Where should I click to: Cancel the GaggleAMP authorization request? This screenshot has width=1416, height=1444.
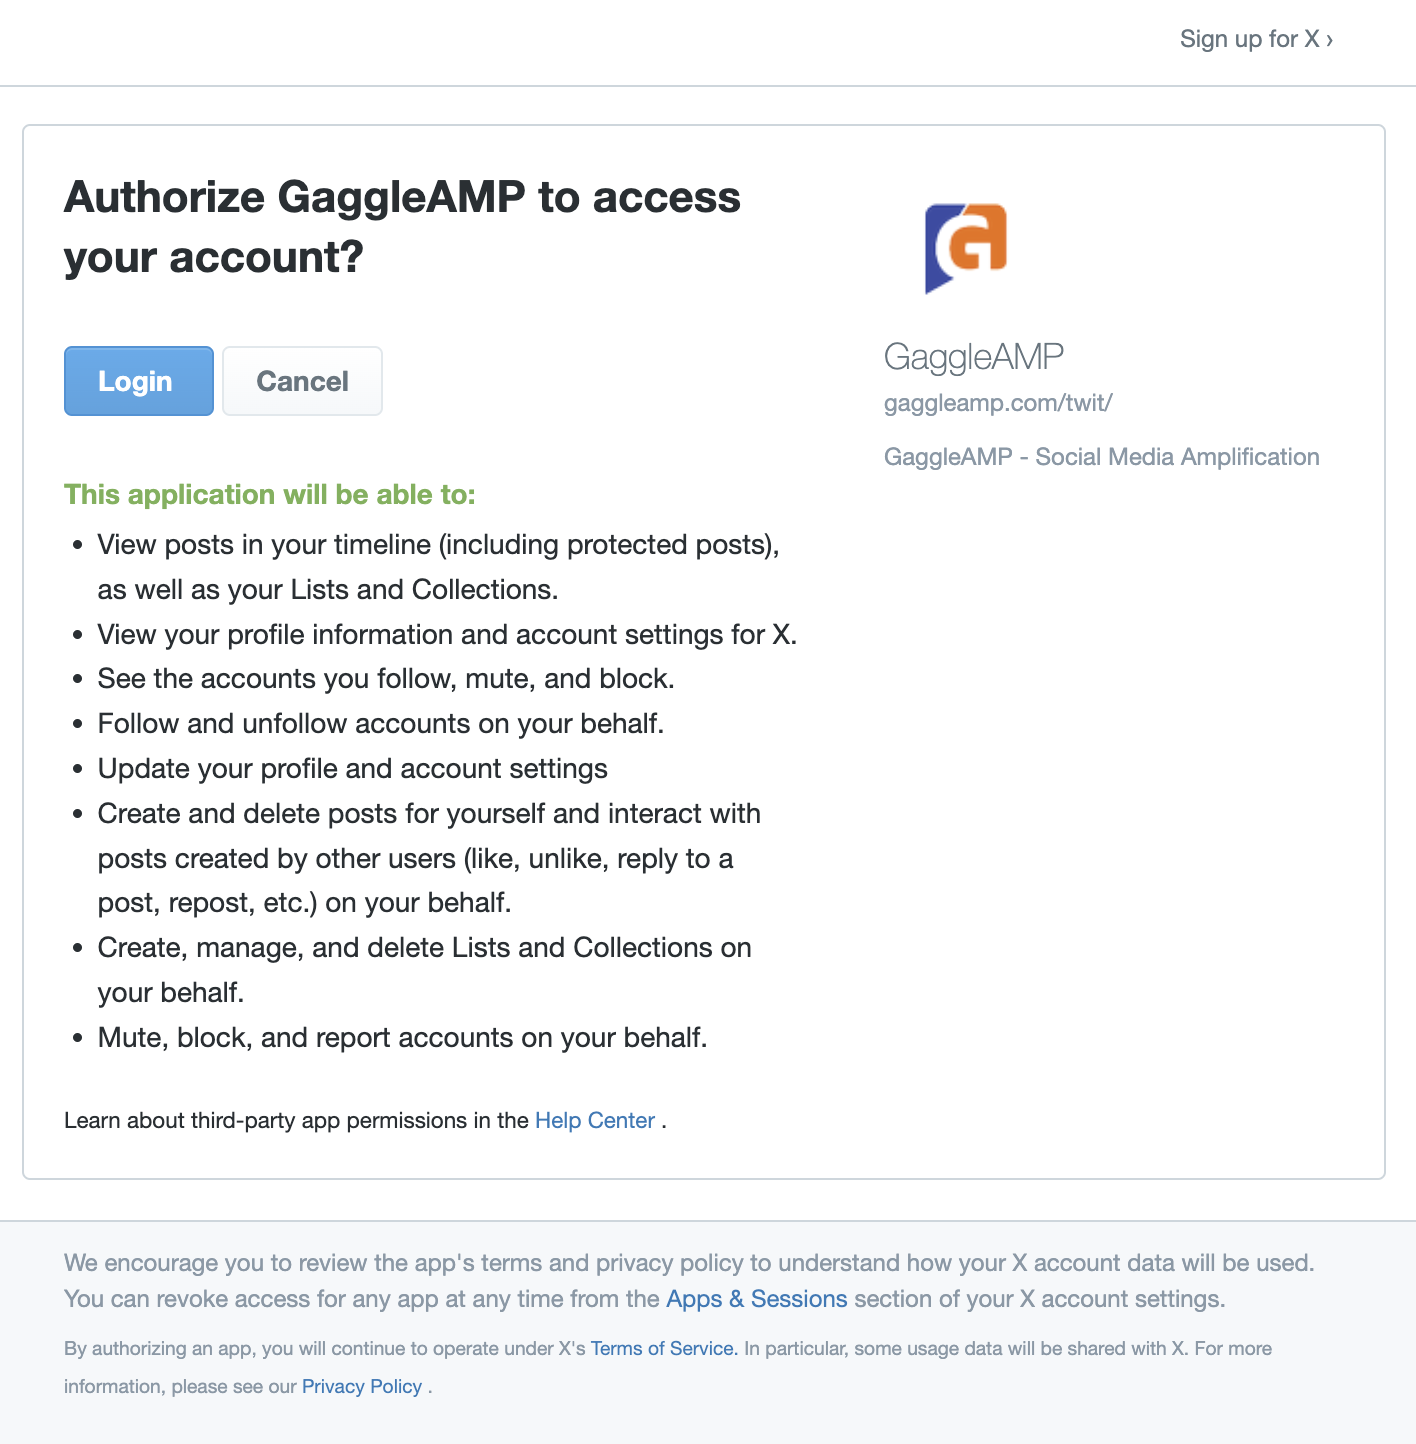pos(302,381)
